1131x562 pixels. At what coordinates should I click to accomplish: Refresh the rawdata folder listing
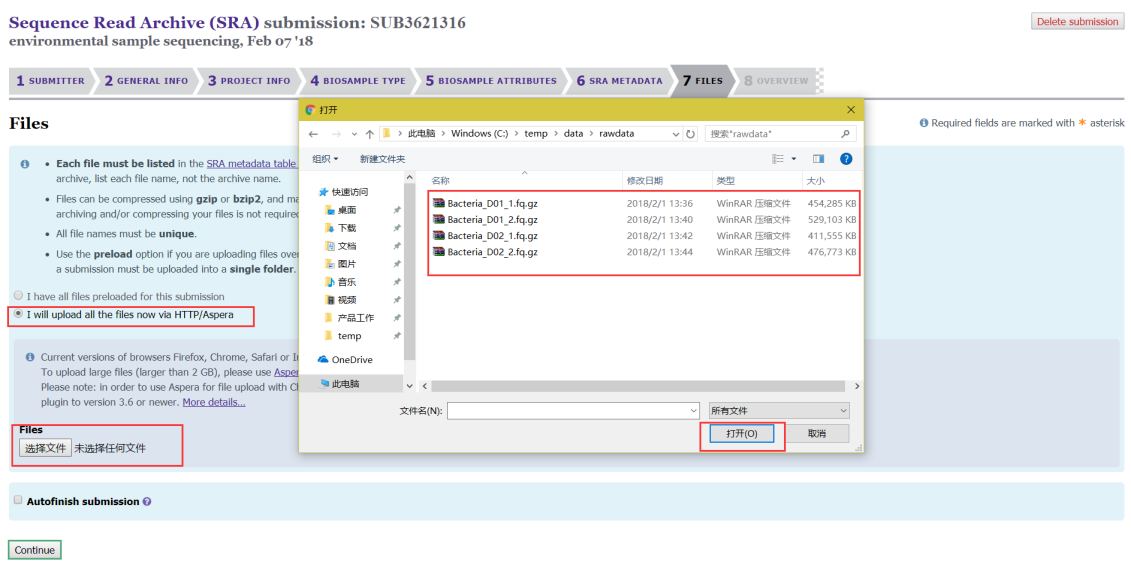691,134
